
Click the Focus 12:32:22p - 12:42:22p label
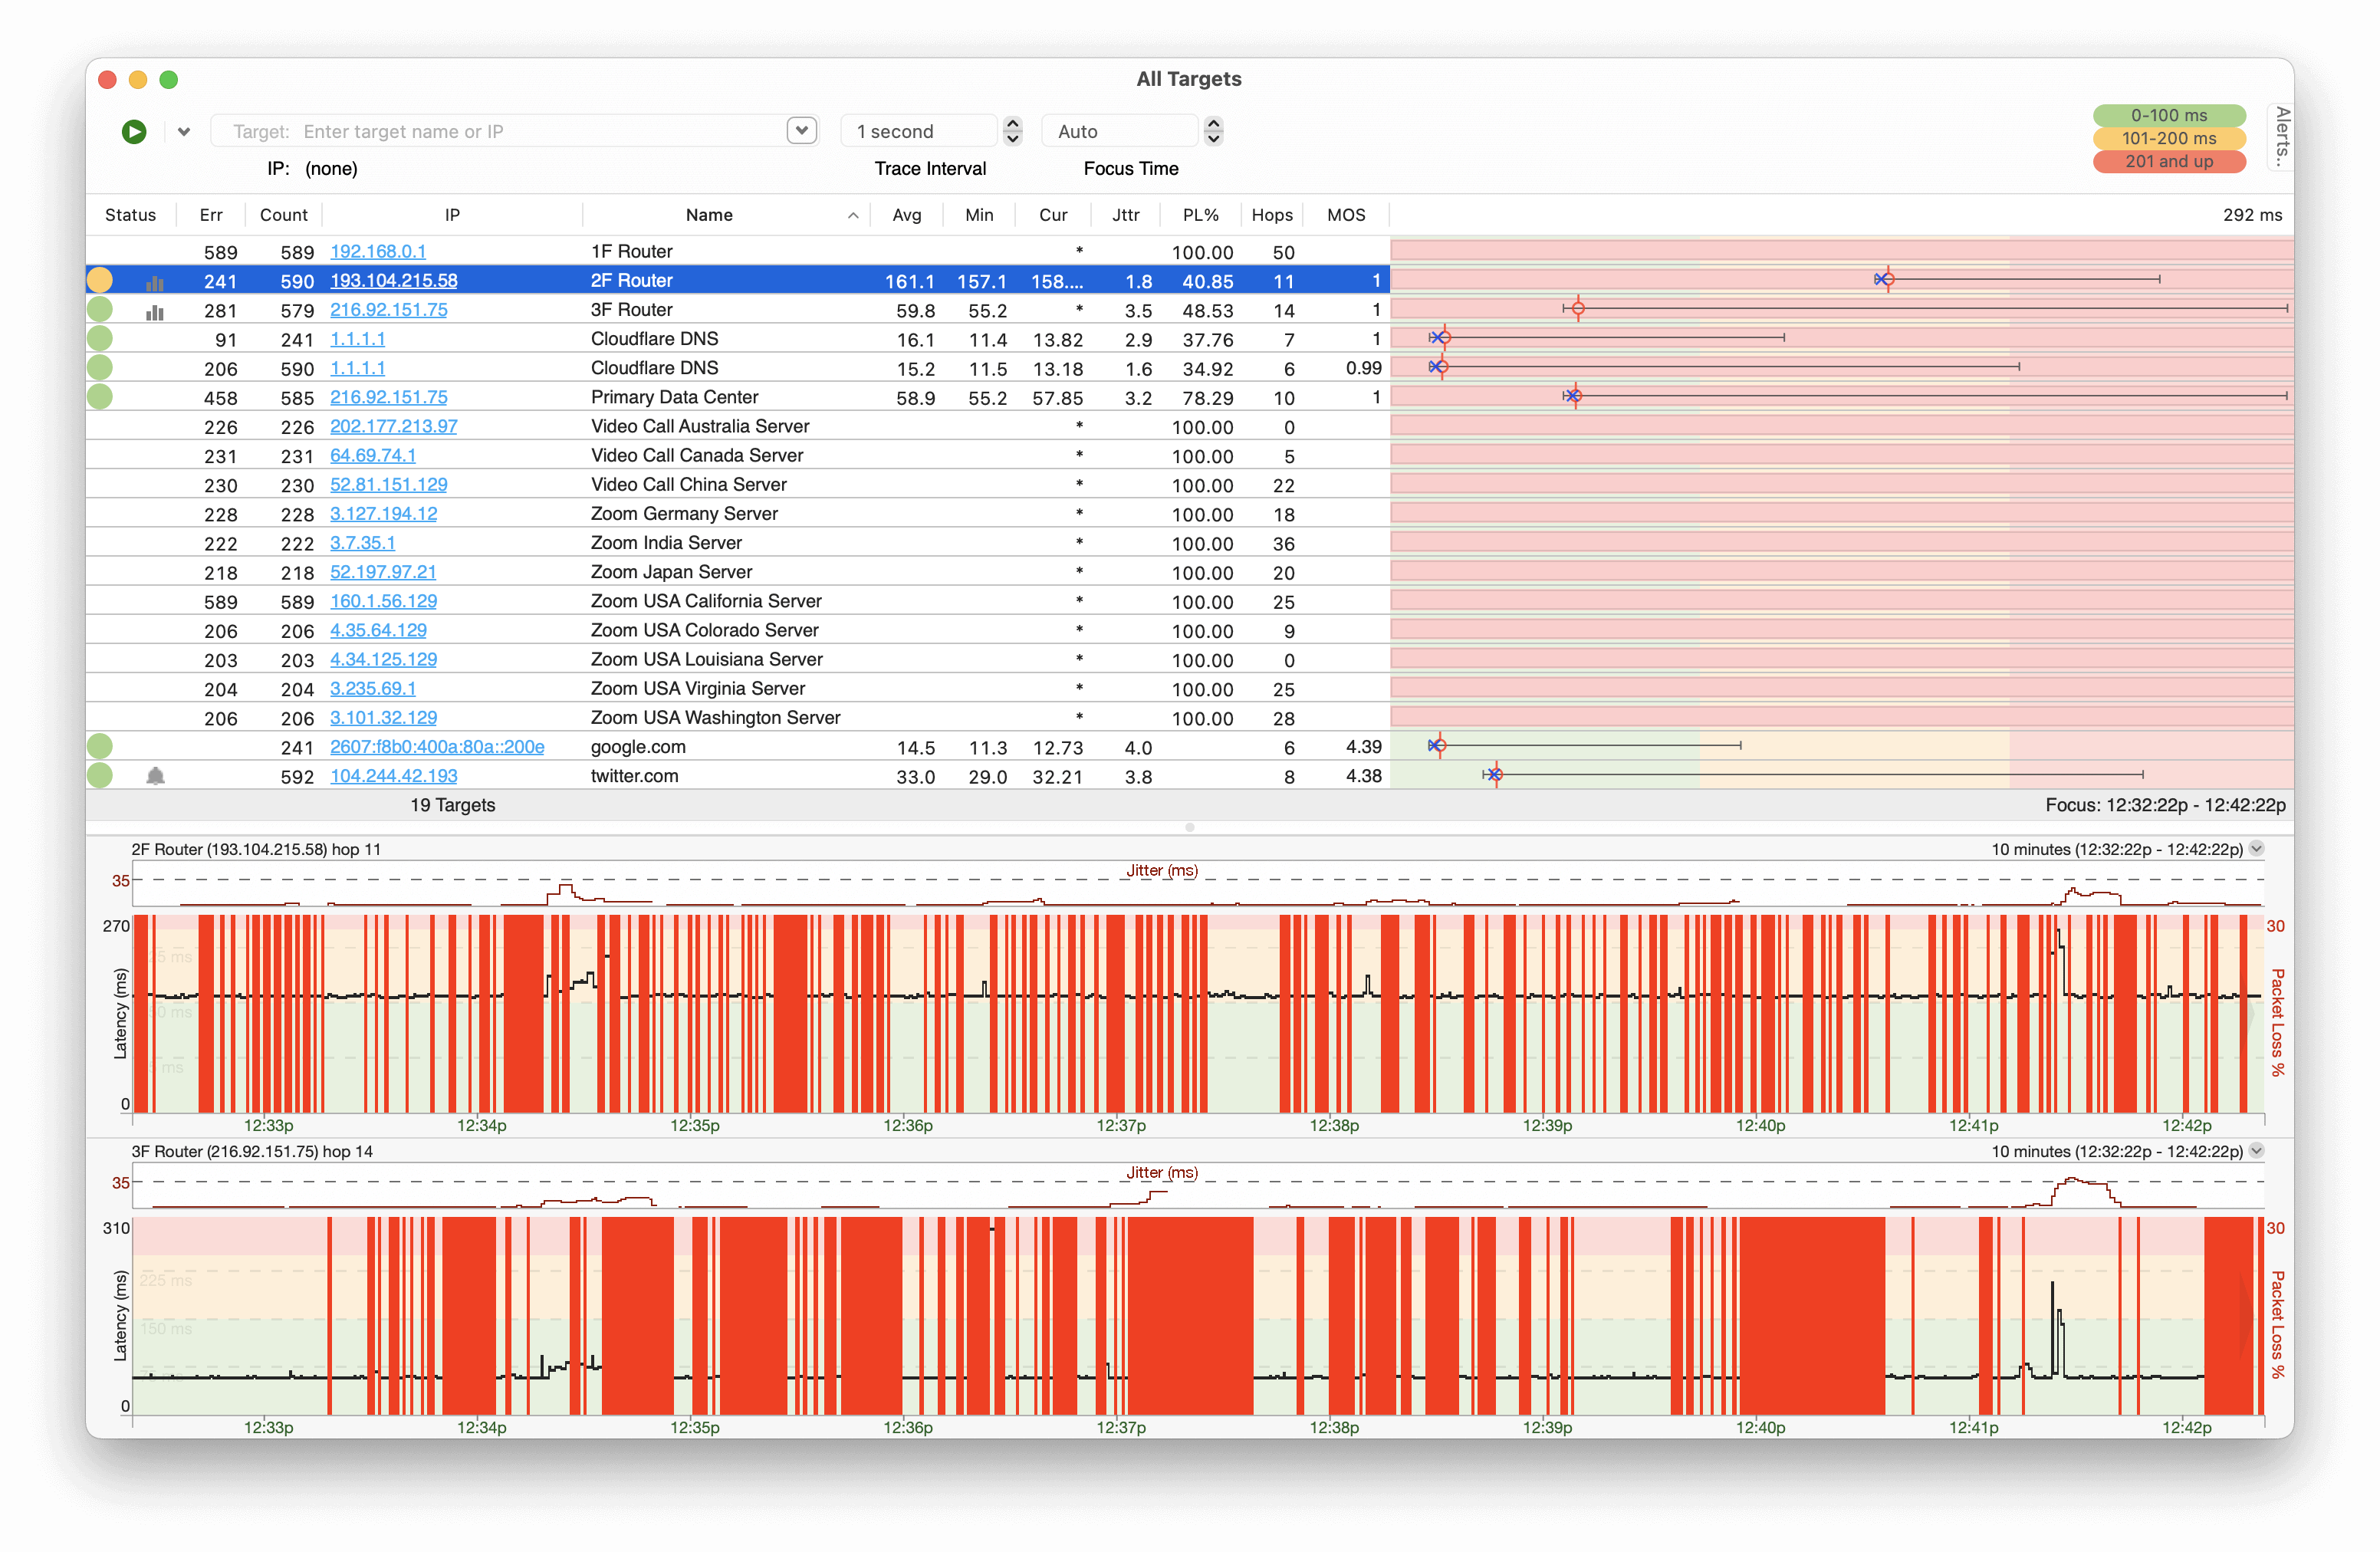(x=2165, y=805)
